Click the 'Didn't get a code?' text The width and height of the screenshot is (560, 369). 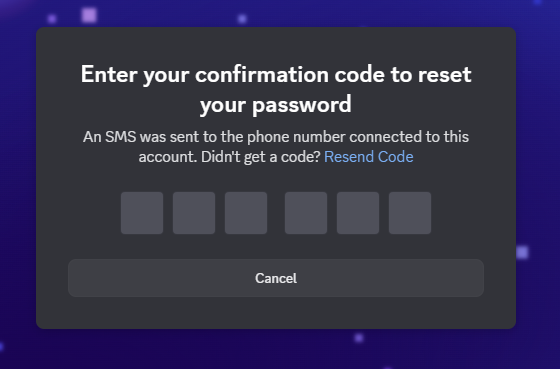click(x=261, y=157)
